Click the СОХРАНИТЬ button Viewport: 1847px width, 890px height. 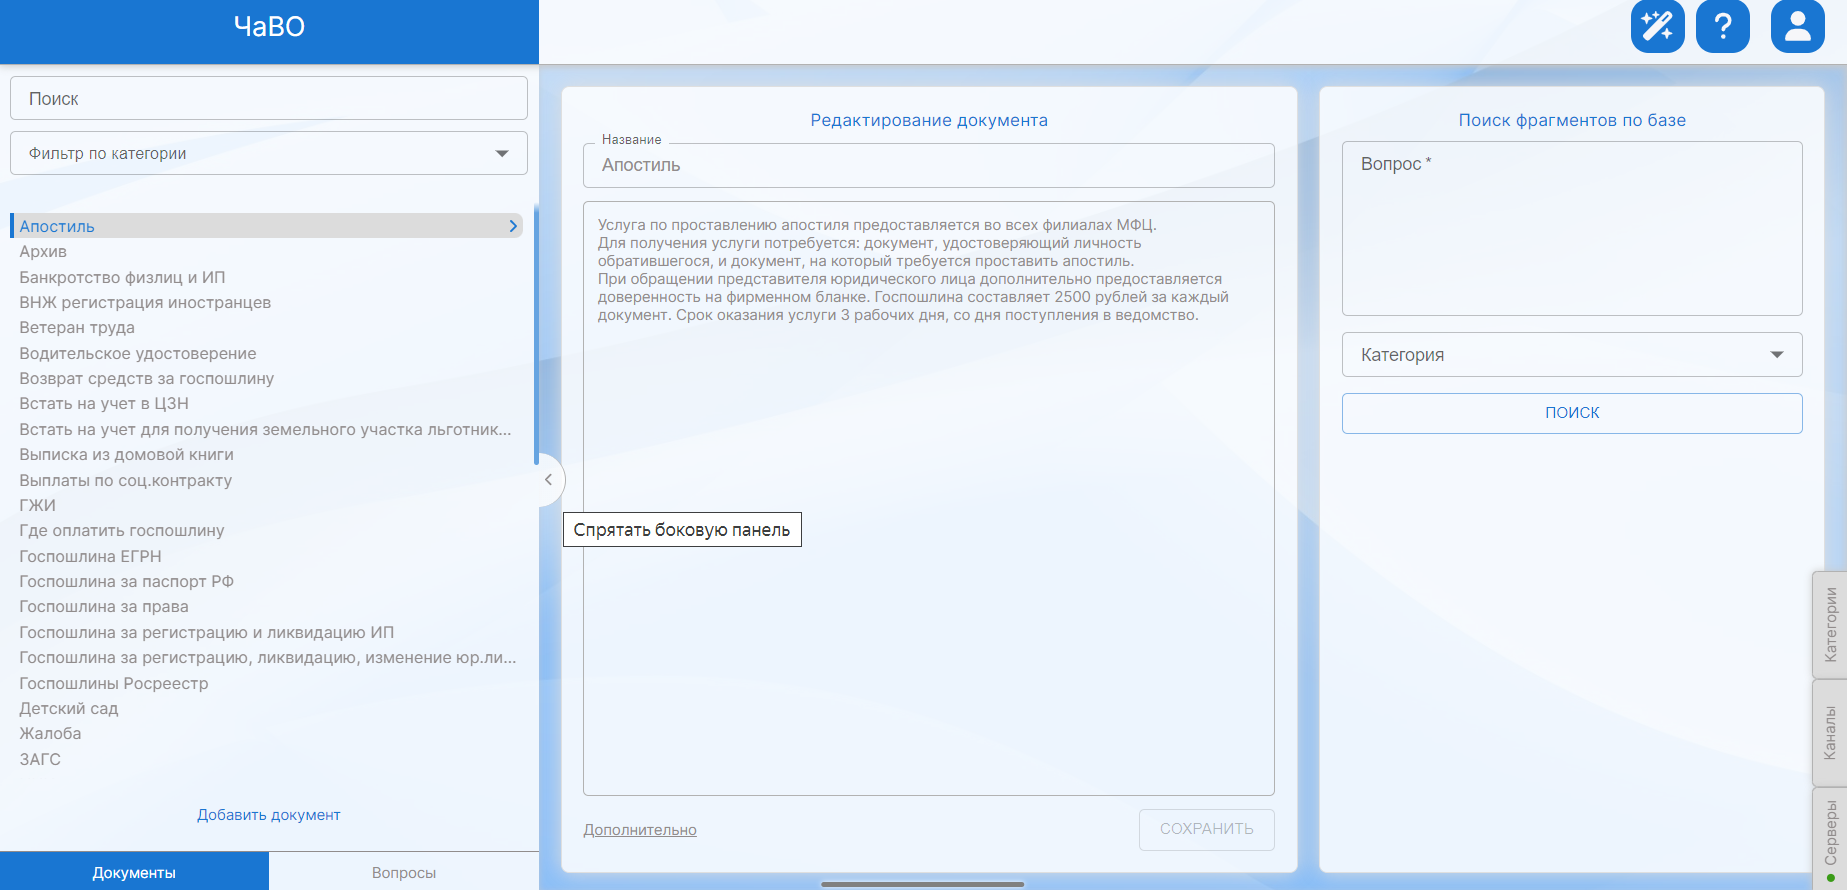pos(1206,829)
